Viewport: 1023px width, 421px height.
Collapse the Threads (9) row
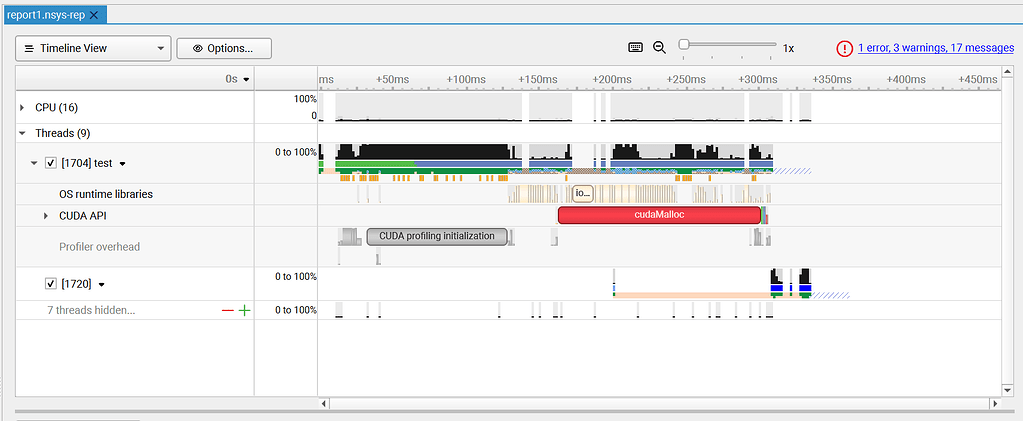point(23,133)
